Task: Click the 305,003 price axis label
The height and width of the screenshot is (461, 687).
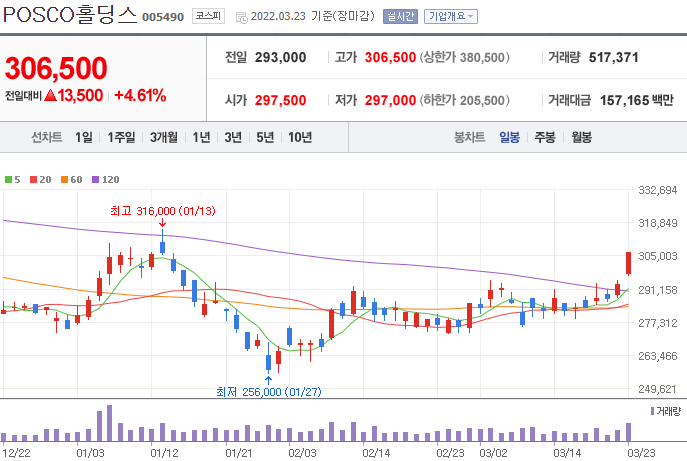Action: 658,256
